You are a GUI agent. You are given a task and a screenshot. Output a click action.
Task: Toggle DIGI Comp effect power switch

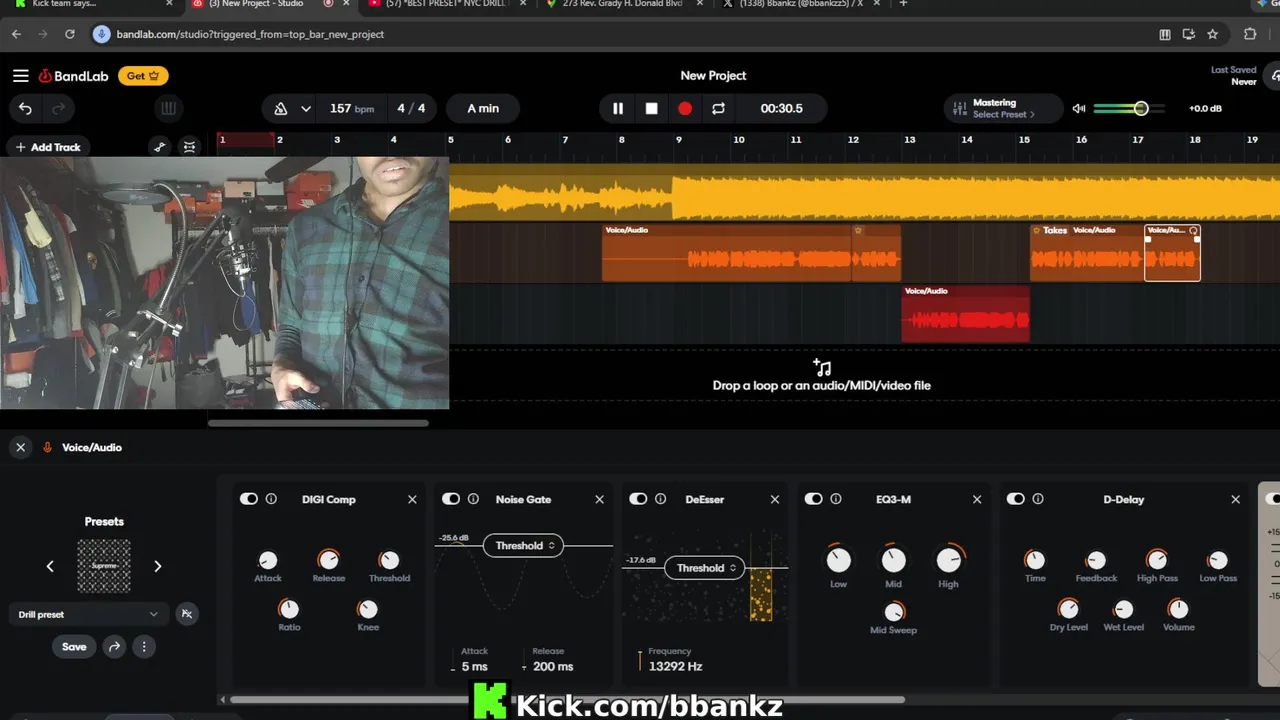[x=249, y=499]
